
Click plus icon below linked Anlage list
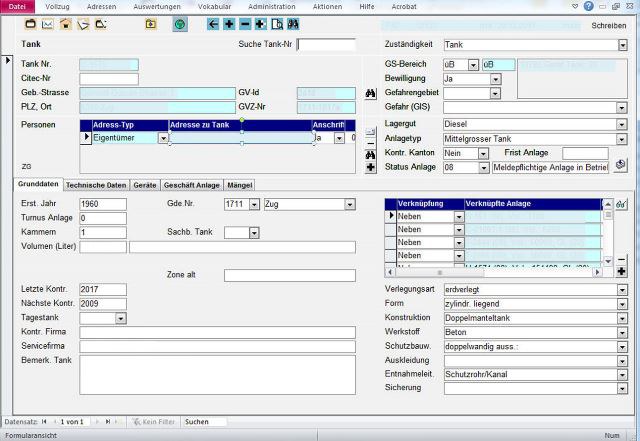(x=621, y=272)
